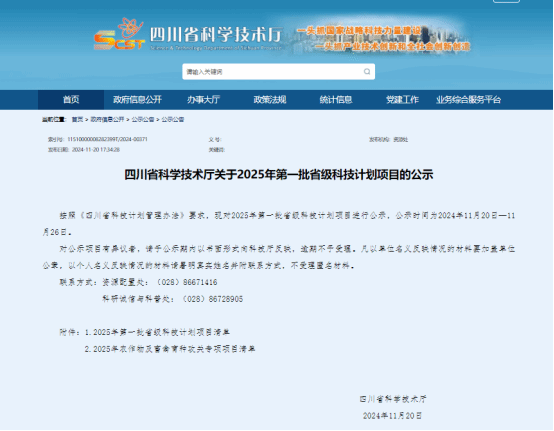Open the 办事大厅 menu item

tap(204, 100)
